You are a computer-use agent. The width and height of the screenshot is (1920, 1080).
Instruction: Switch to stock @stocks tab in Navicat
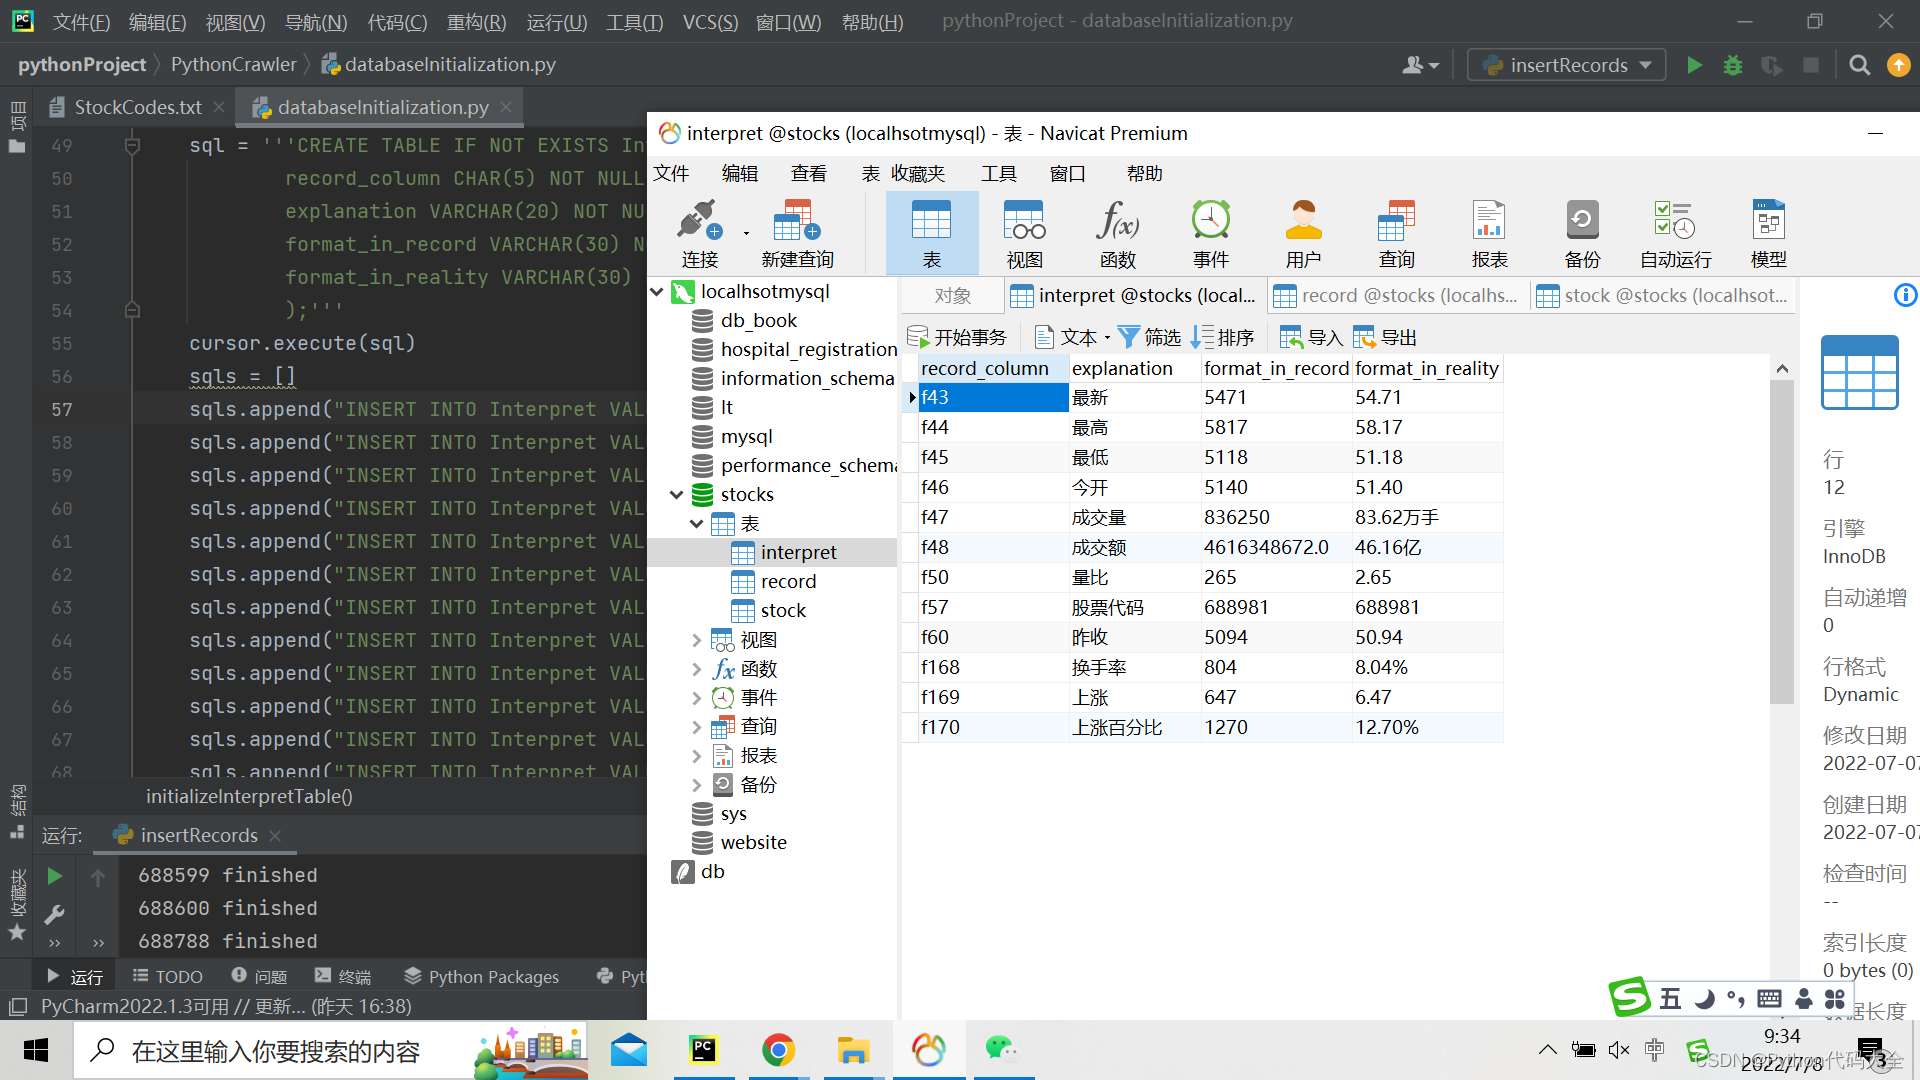(x=1662, y=295)
